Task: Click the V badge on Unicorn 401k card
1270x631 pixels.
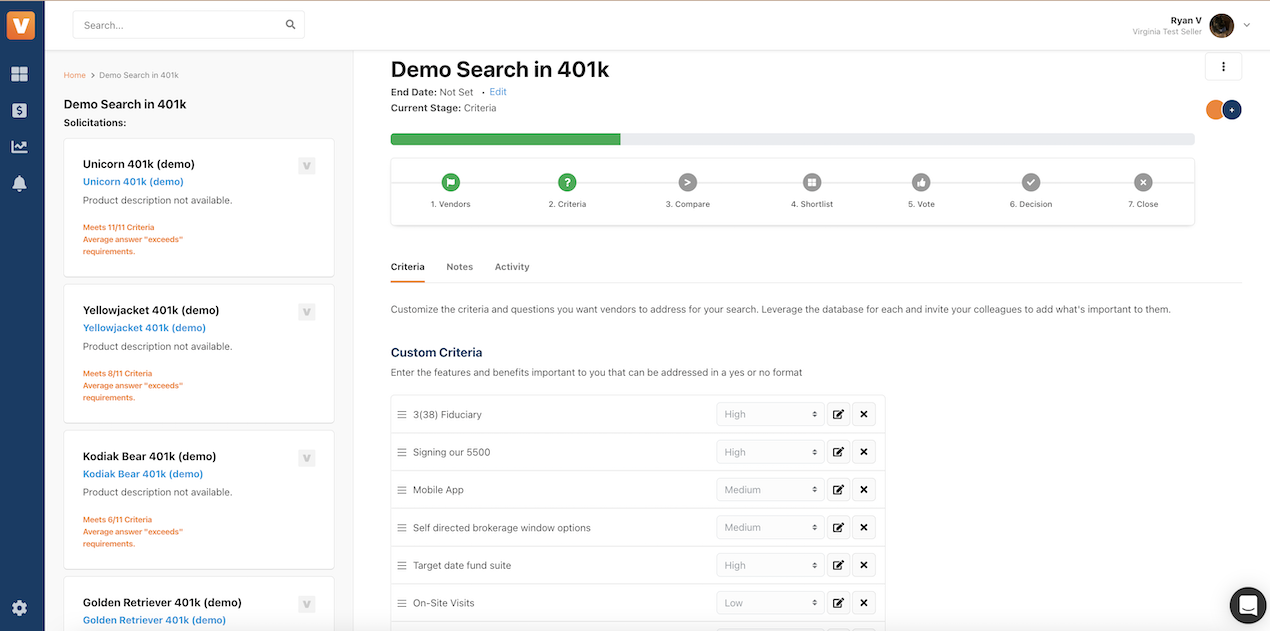Action: click(x=307, y=166)
